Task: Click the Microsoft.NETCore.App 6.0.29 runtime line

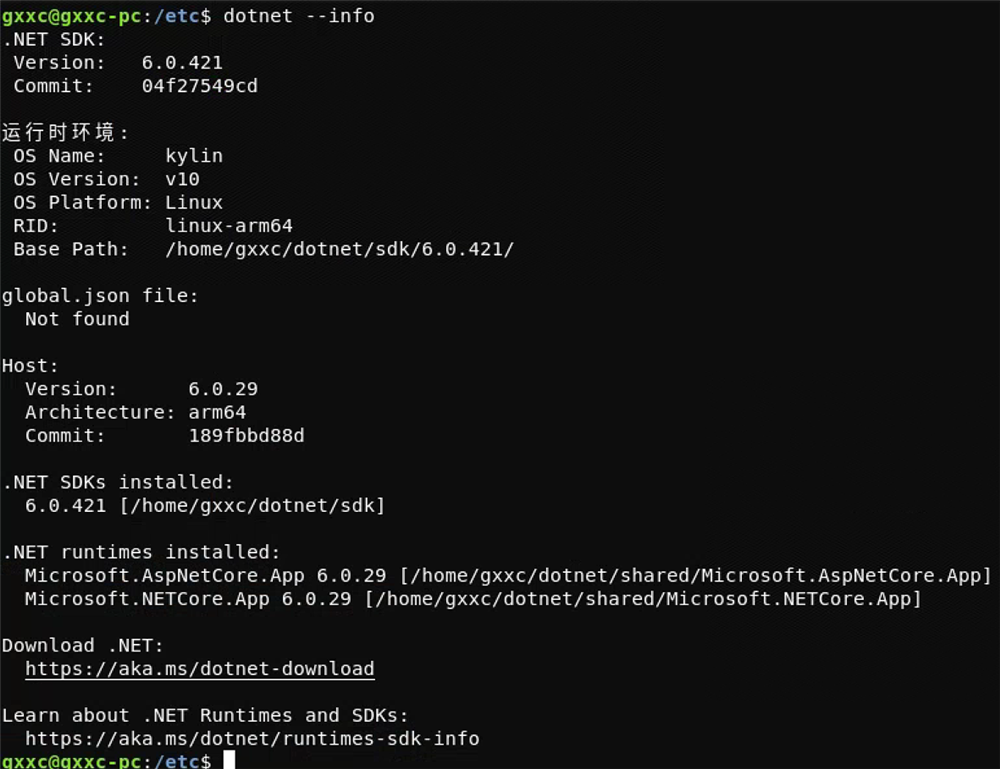Action: [473, 599]
